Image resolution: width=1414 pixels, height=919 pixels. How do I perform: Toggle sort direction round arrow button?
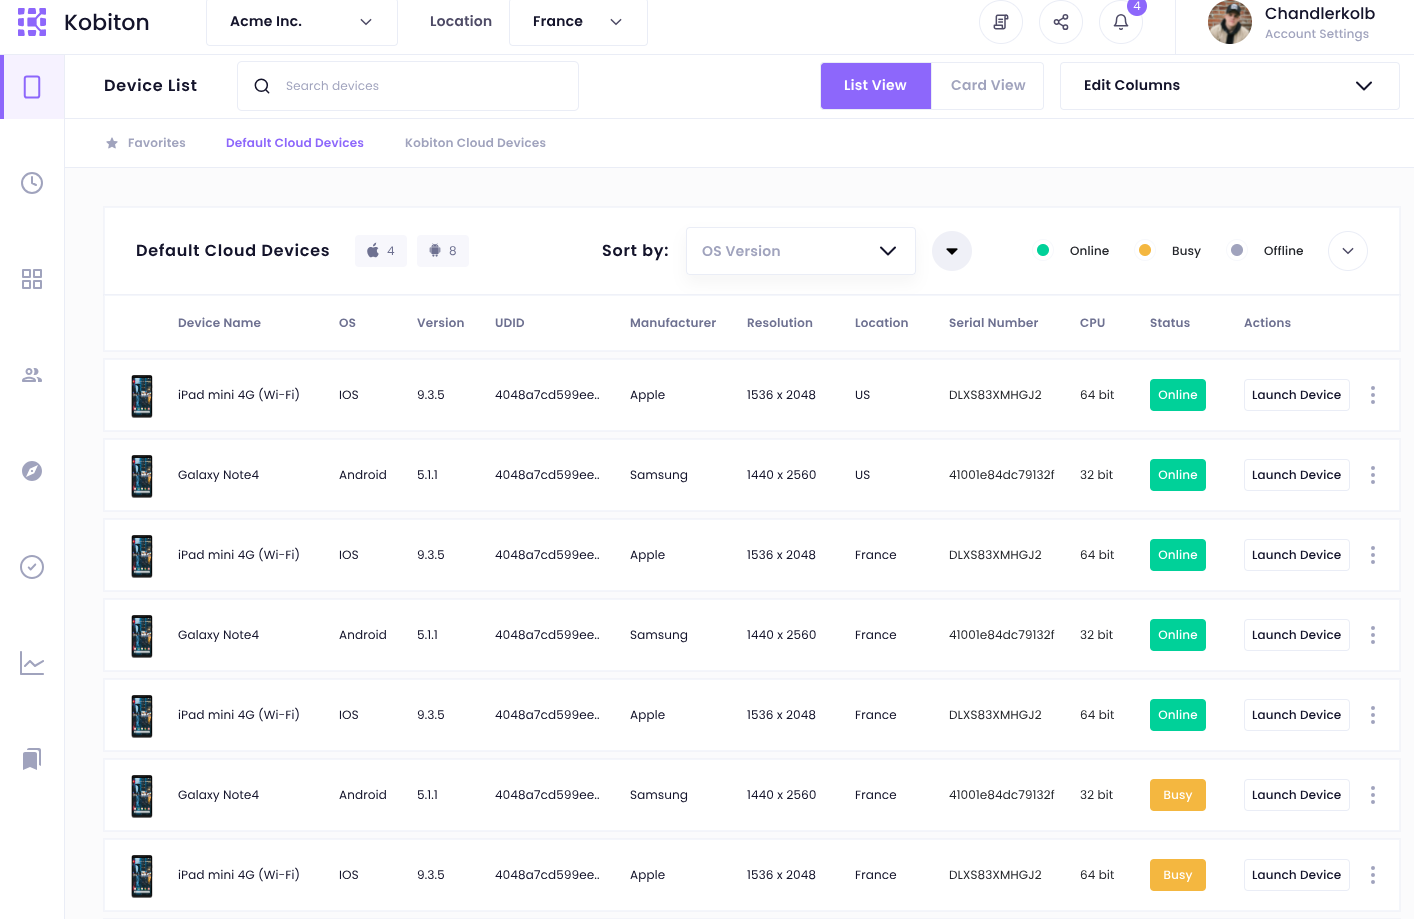pos(952,251)
